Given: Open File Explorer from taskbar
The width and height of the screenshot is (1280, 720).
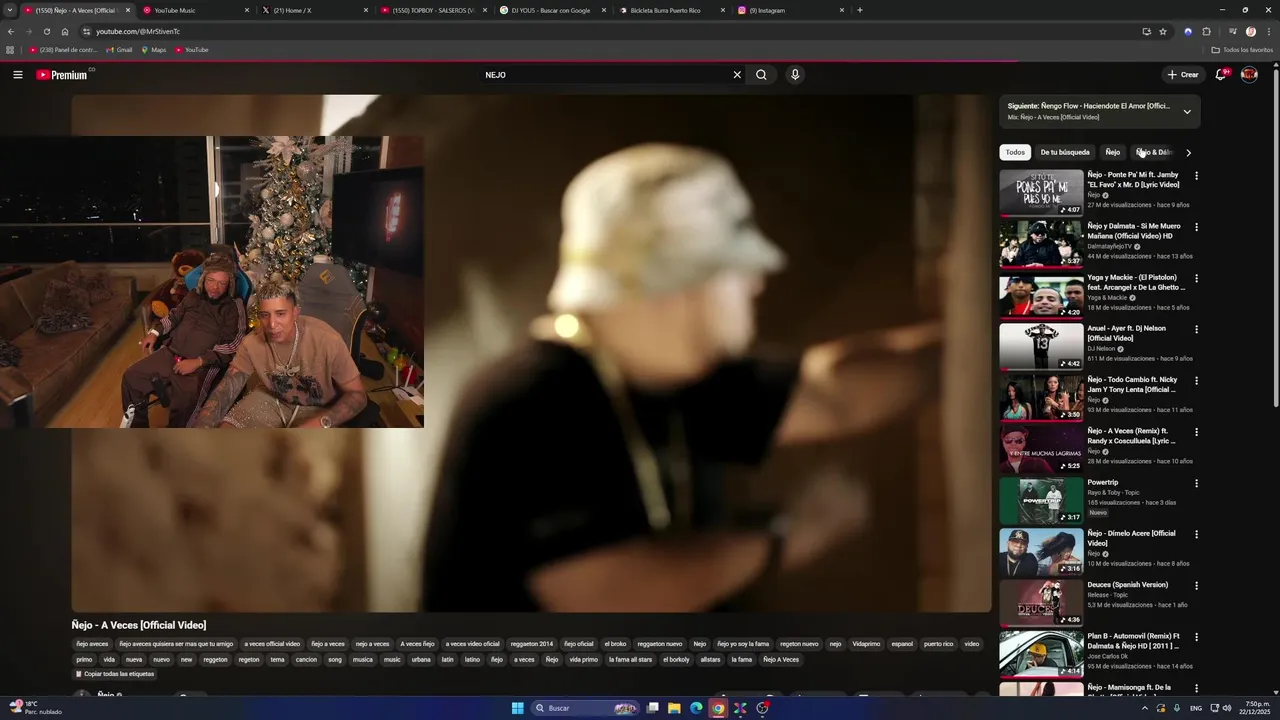Looking at the screenshot, I should [674, 708].
